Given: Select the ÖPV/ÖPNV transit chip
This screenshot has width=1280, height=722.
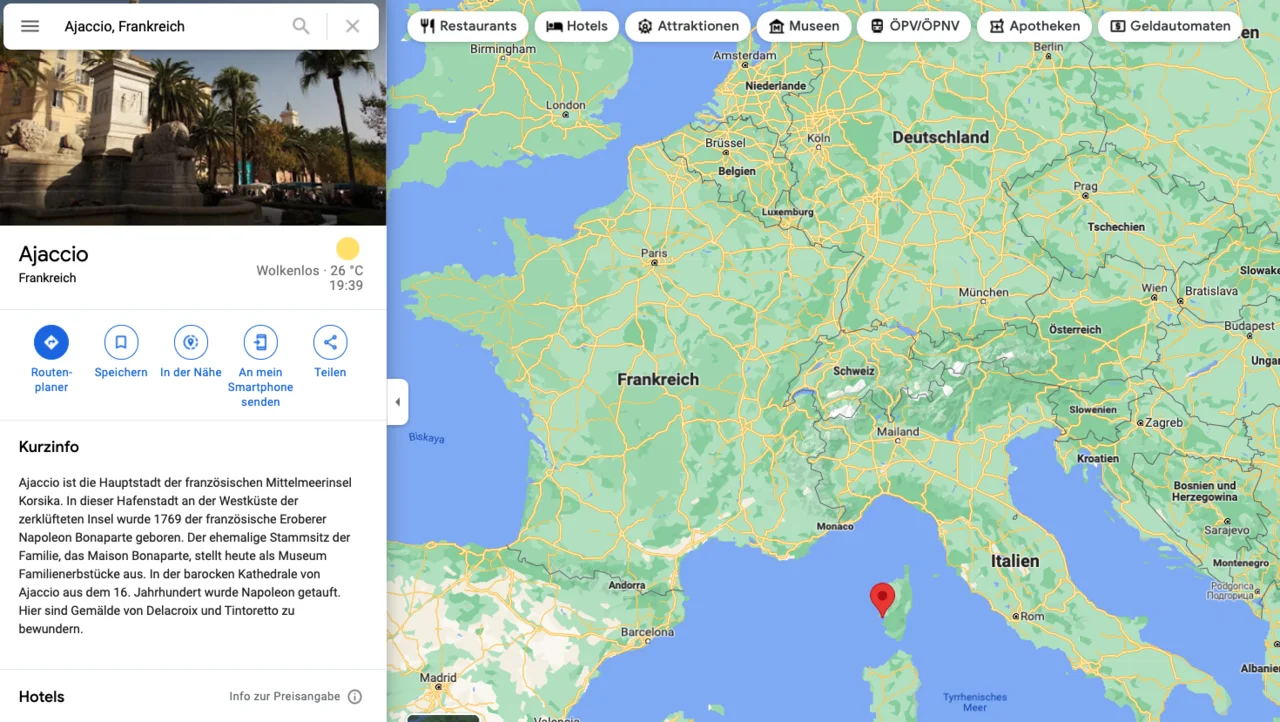Looking at the screenshot, I should click(x=914, y=26).
